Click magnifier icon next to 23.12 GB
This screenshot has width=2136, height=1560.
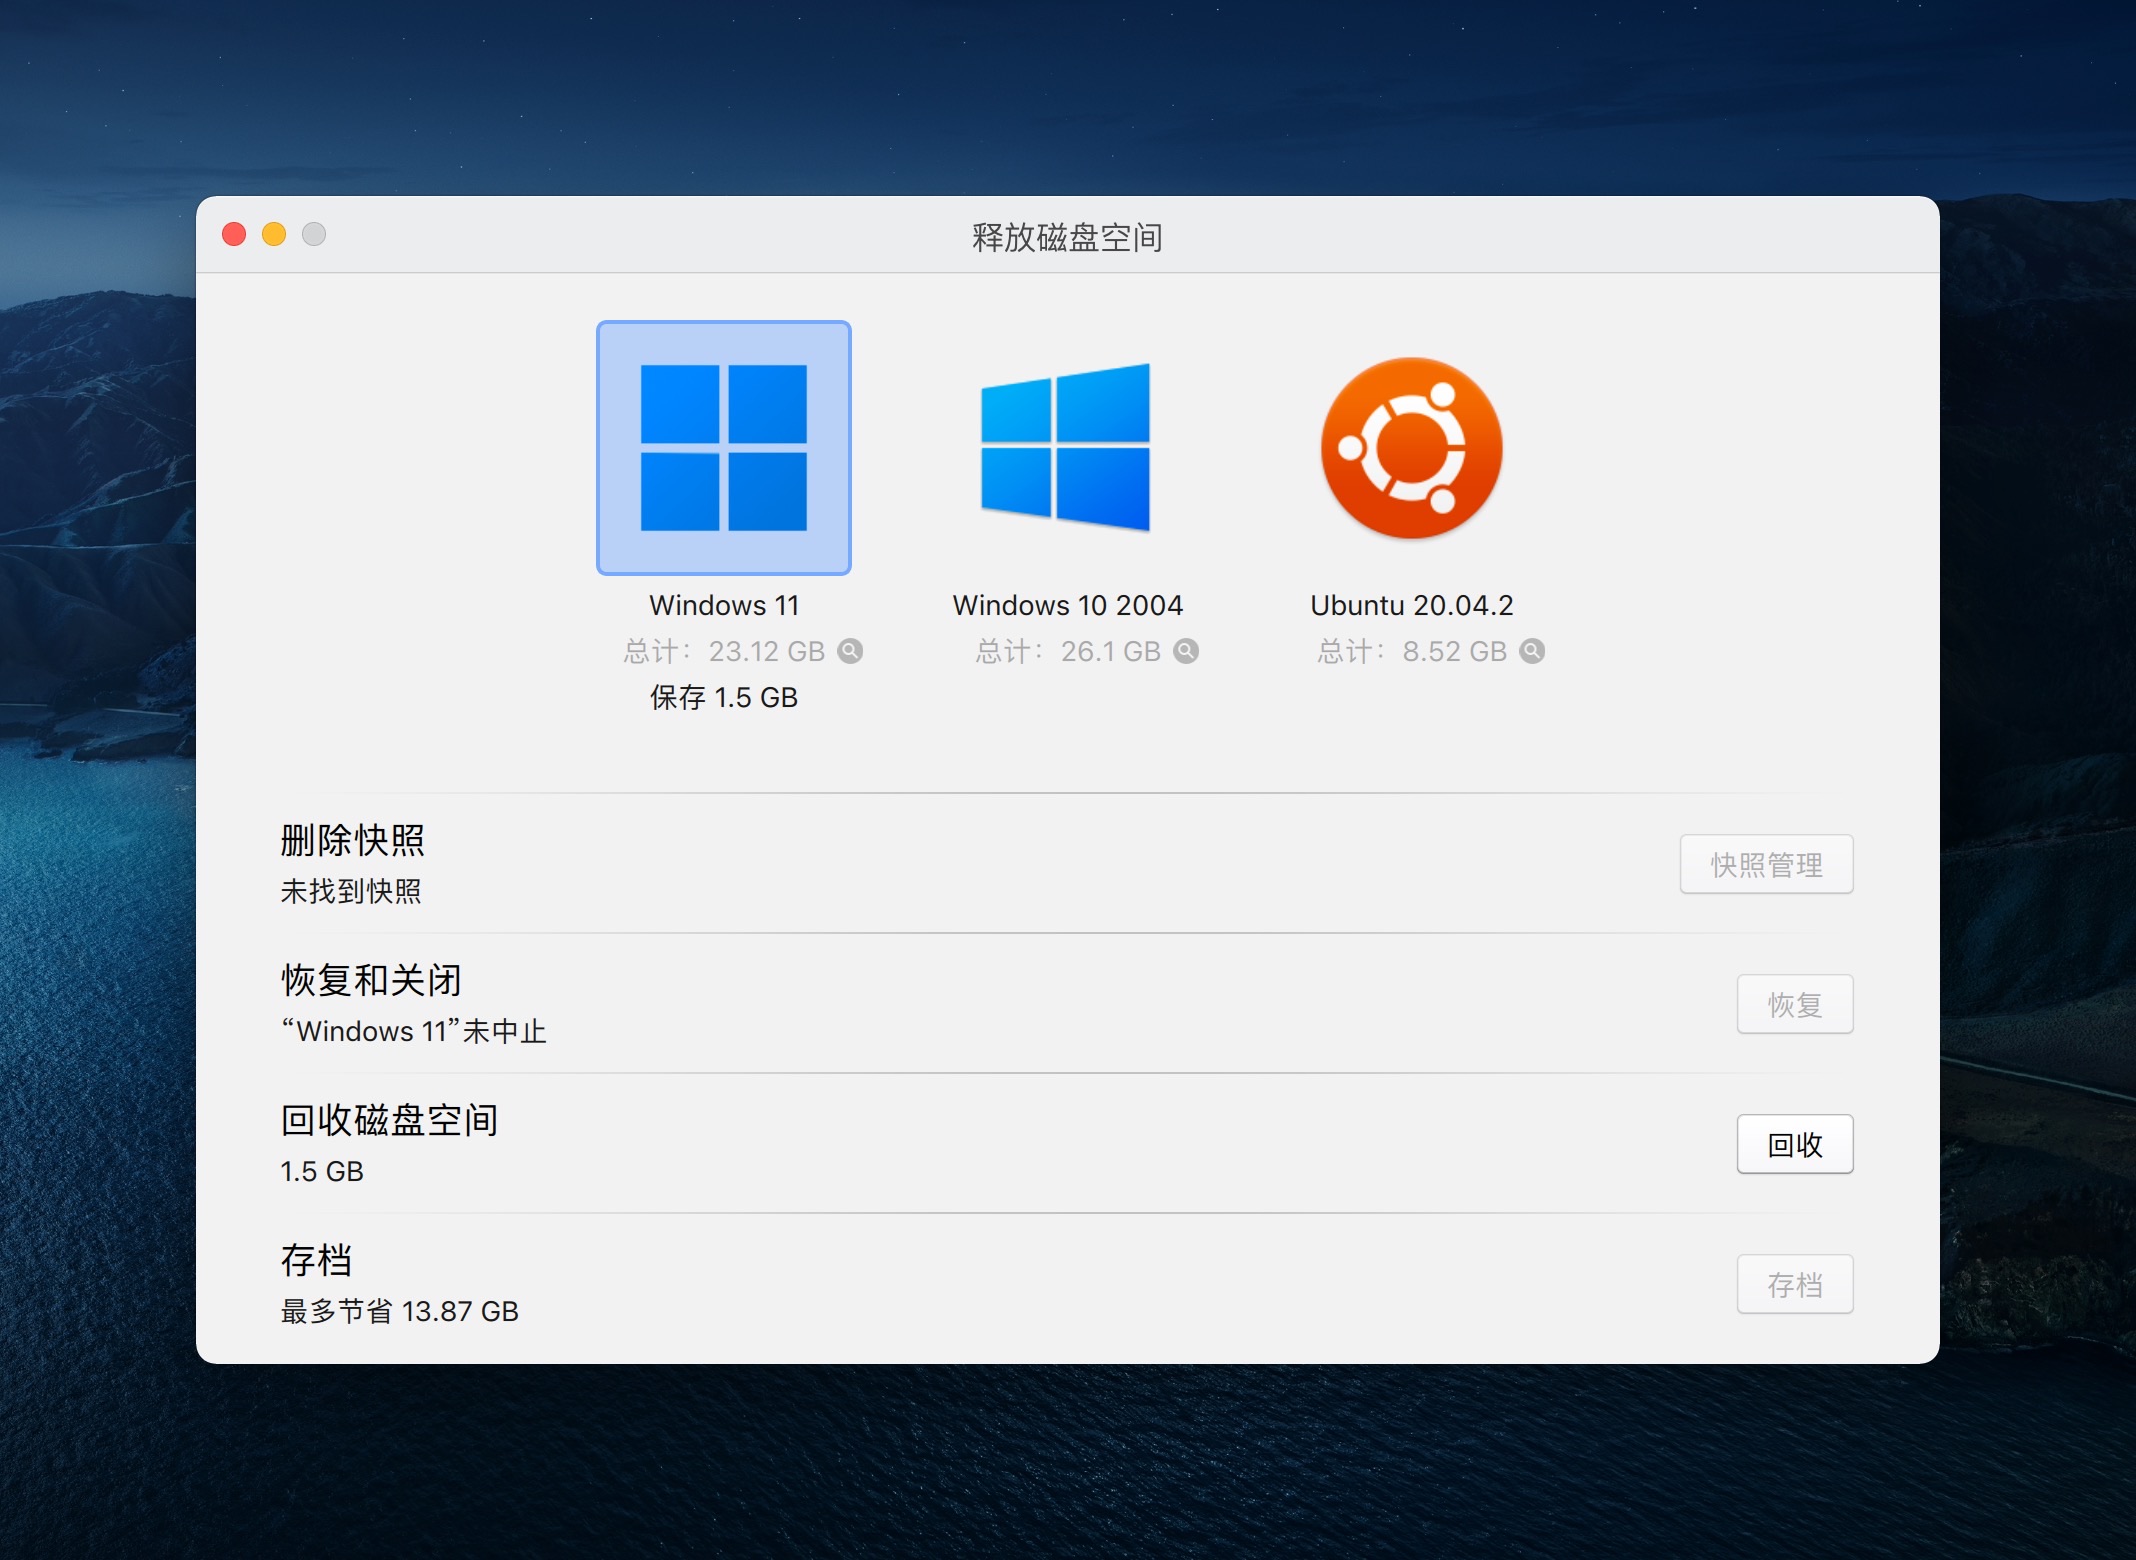[x=850, y=651]
